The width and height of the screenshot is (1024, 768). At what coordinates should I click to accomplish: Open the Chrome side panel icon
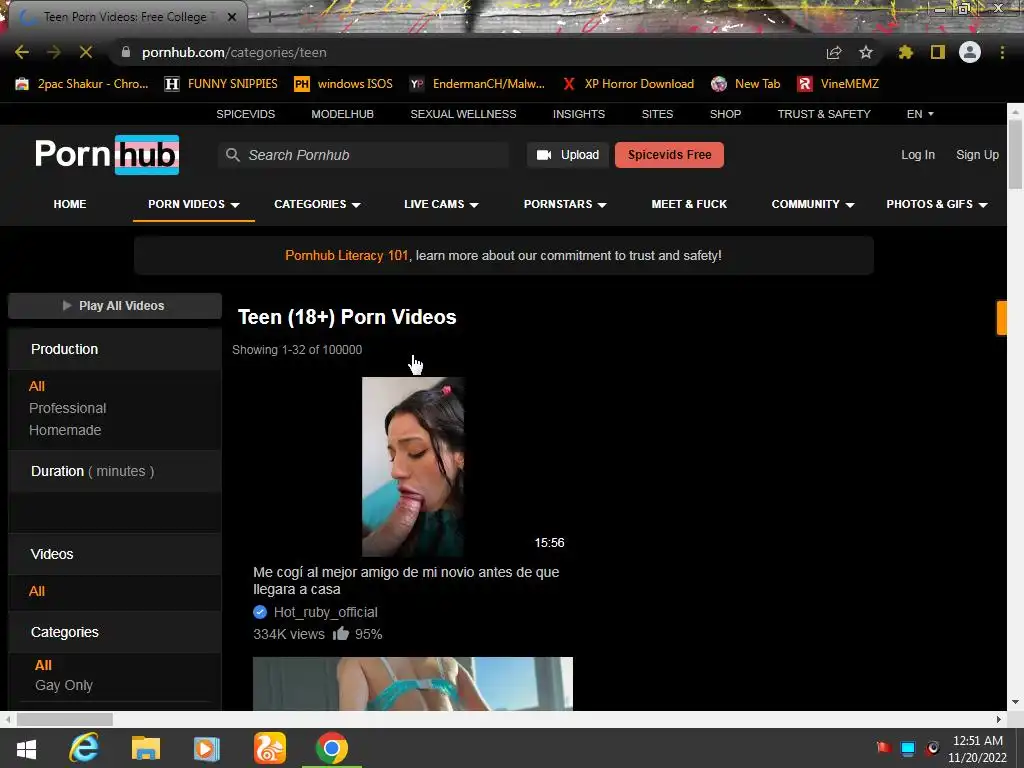[x=938, y=52]
